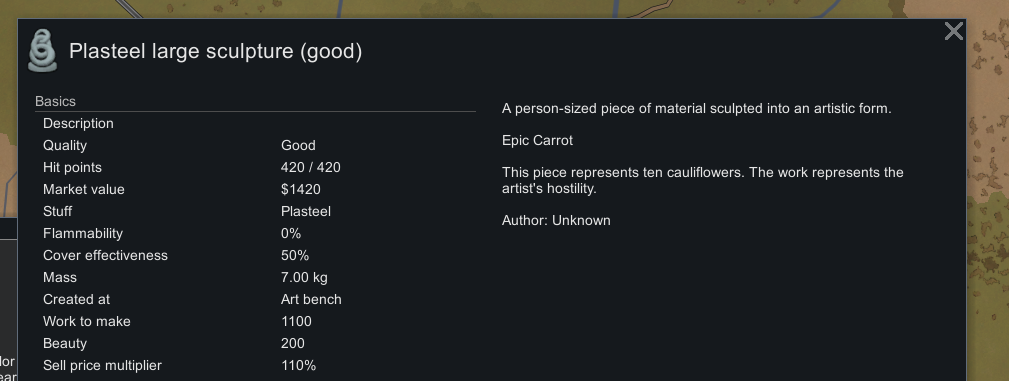The width and height of the screenshot is (1009, 381).
Task: Click the $1420 market value
Action: pyautogui.click(x=301, y=189)
